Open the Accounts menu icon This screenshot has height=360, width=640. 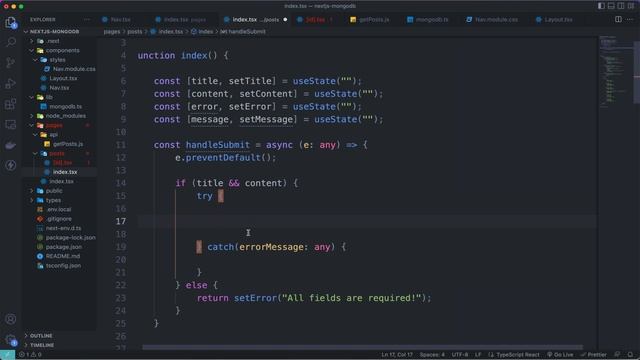click(11, 319)
